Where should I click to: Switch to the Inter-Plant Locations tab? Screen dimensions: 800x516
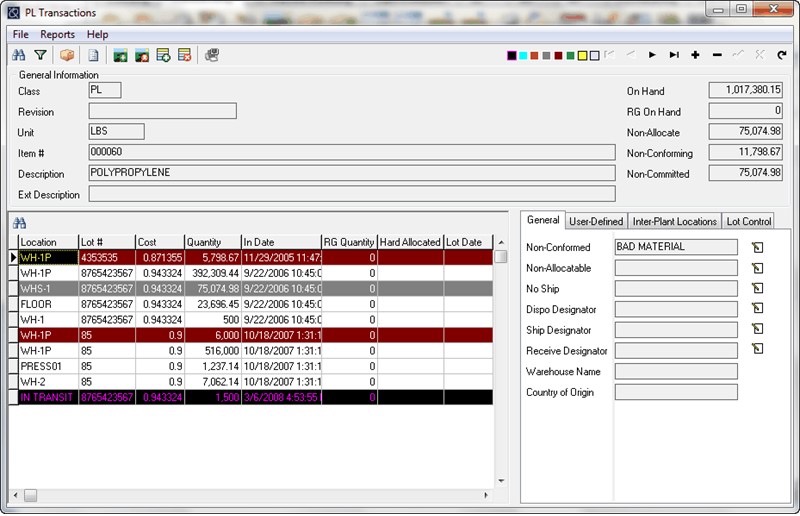click(674, 221)
